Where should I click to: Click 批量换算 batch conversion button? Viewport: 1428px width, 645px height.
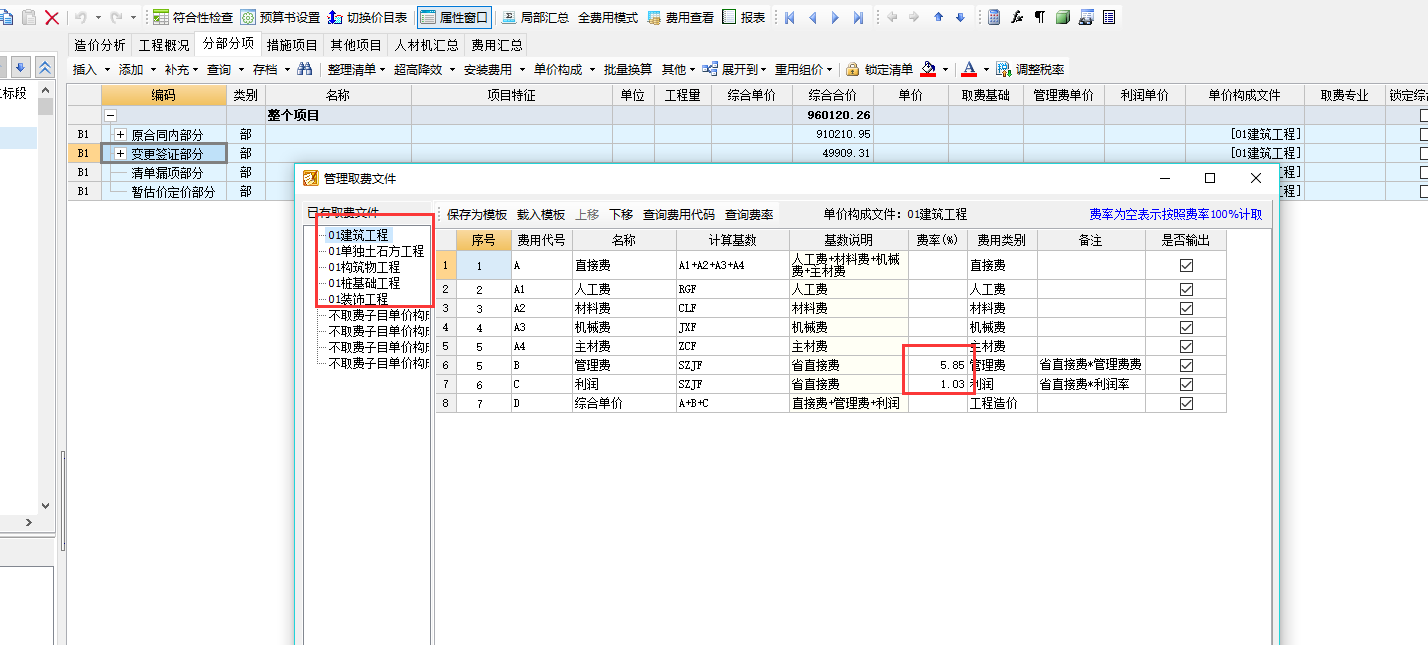pos(628,69)
